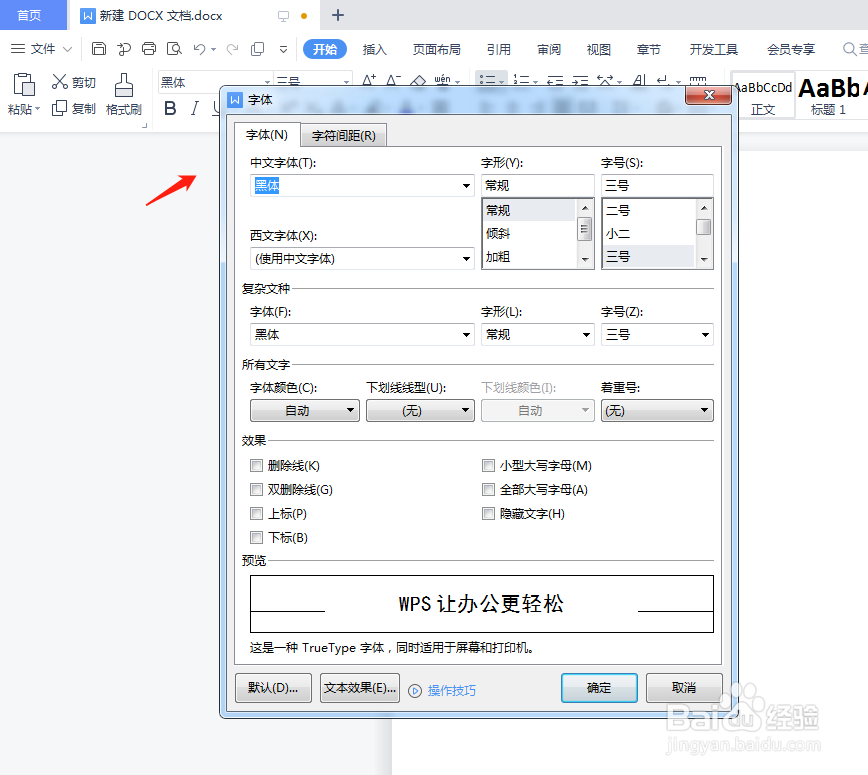Click the 字形 list scrollbar down arrow
The image size is (868, 775).
[585, 260]
